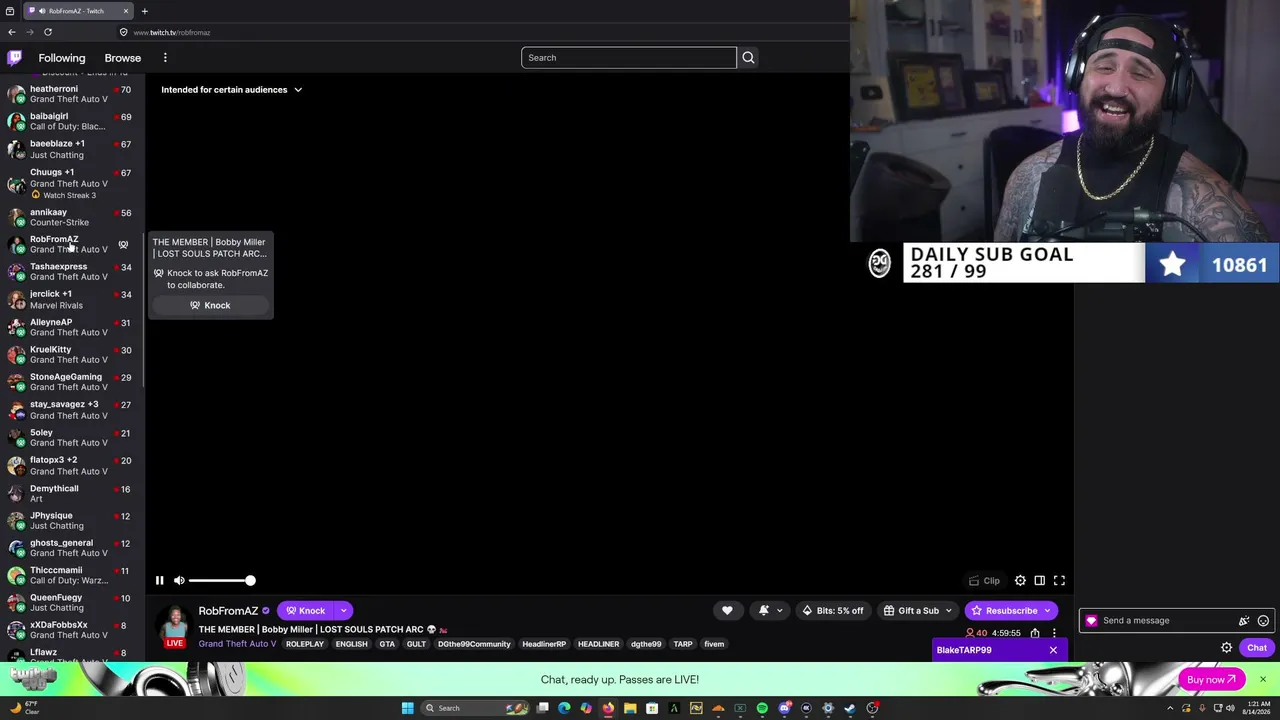Viewport: 1280px width, 720px height.
Task: Share the stream with the share icon
Action: tap(1035, 633)
